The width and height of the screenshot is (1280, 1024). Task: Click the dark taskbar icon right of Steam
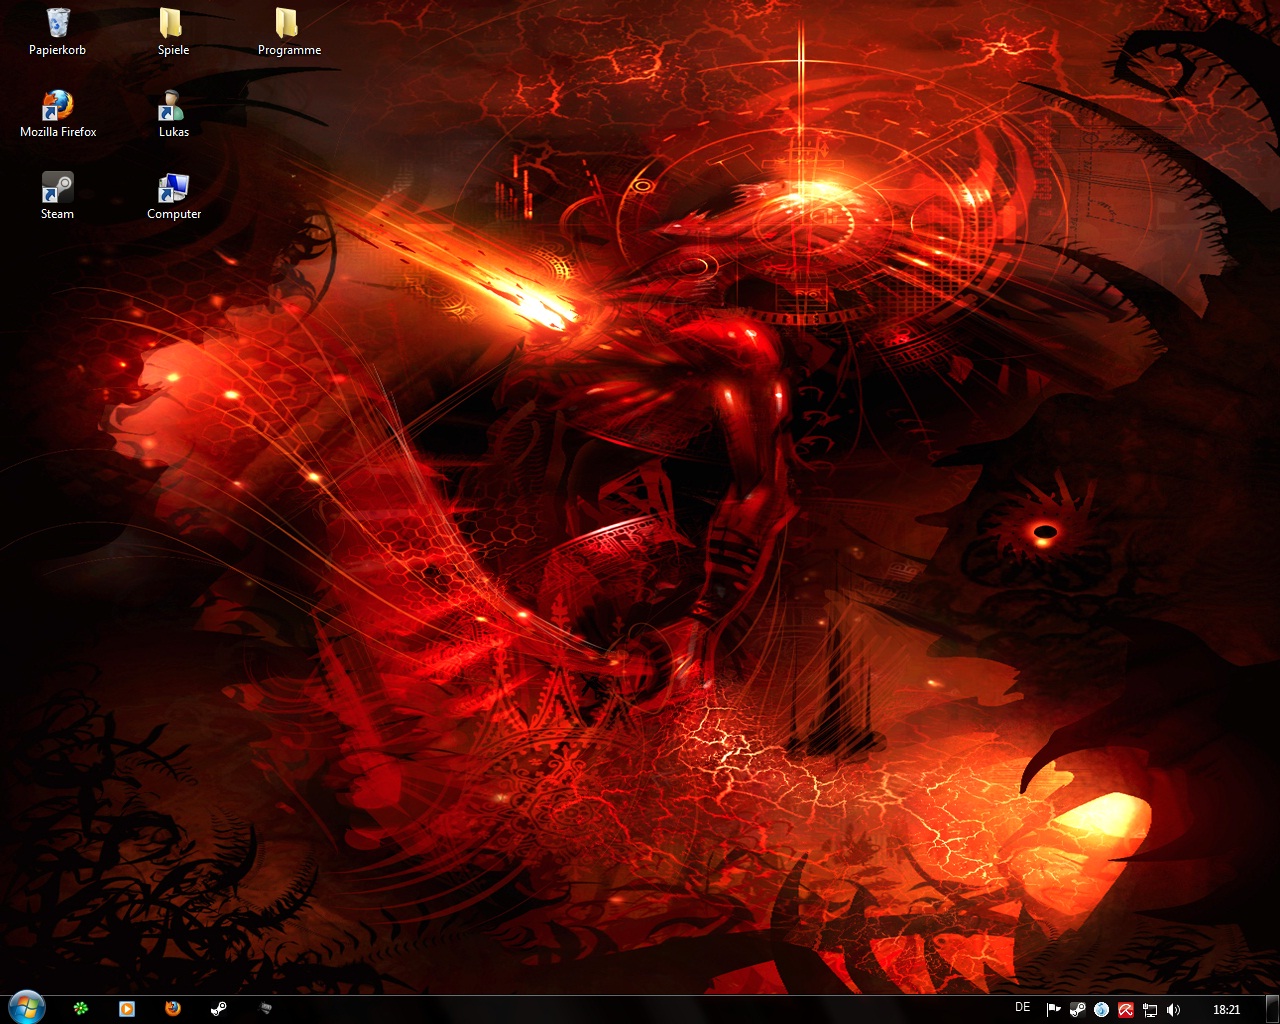[265, 1009]
